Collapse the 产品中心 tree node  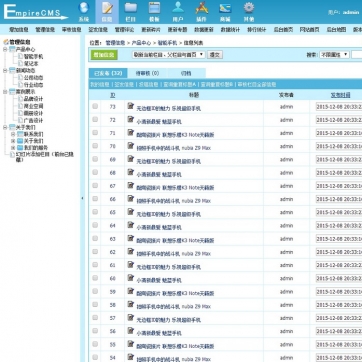(5, 49)
